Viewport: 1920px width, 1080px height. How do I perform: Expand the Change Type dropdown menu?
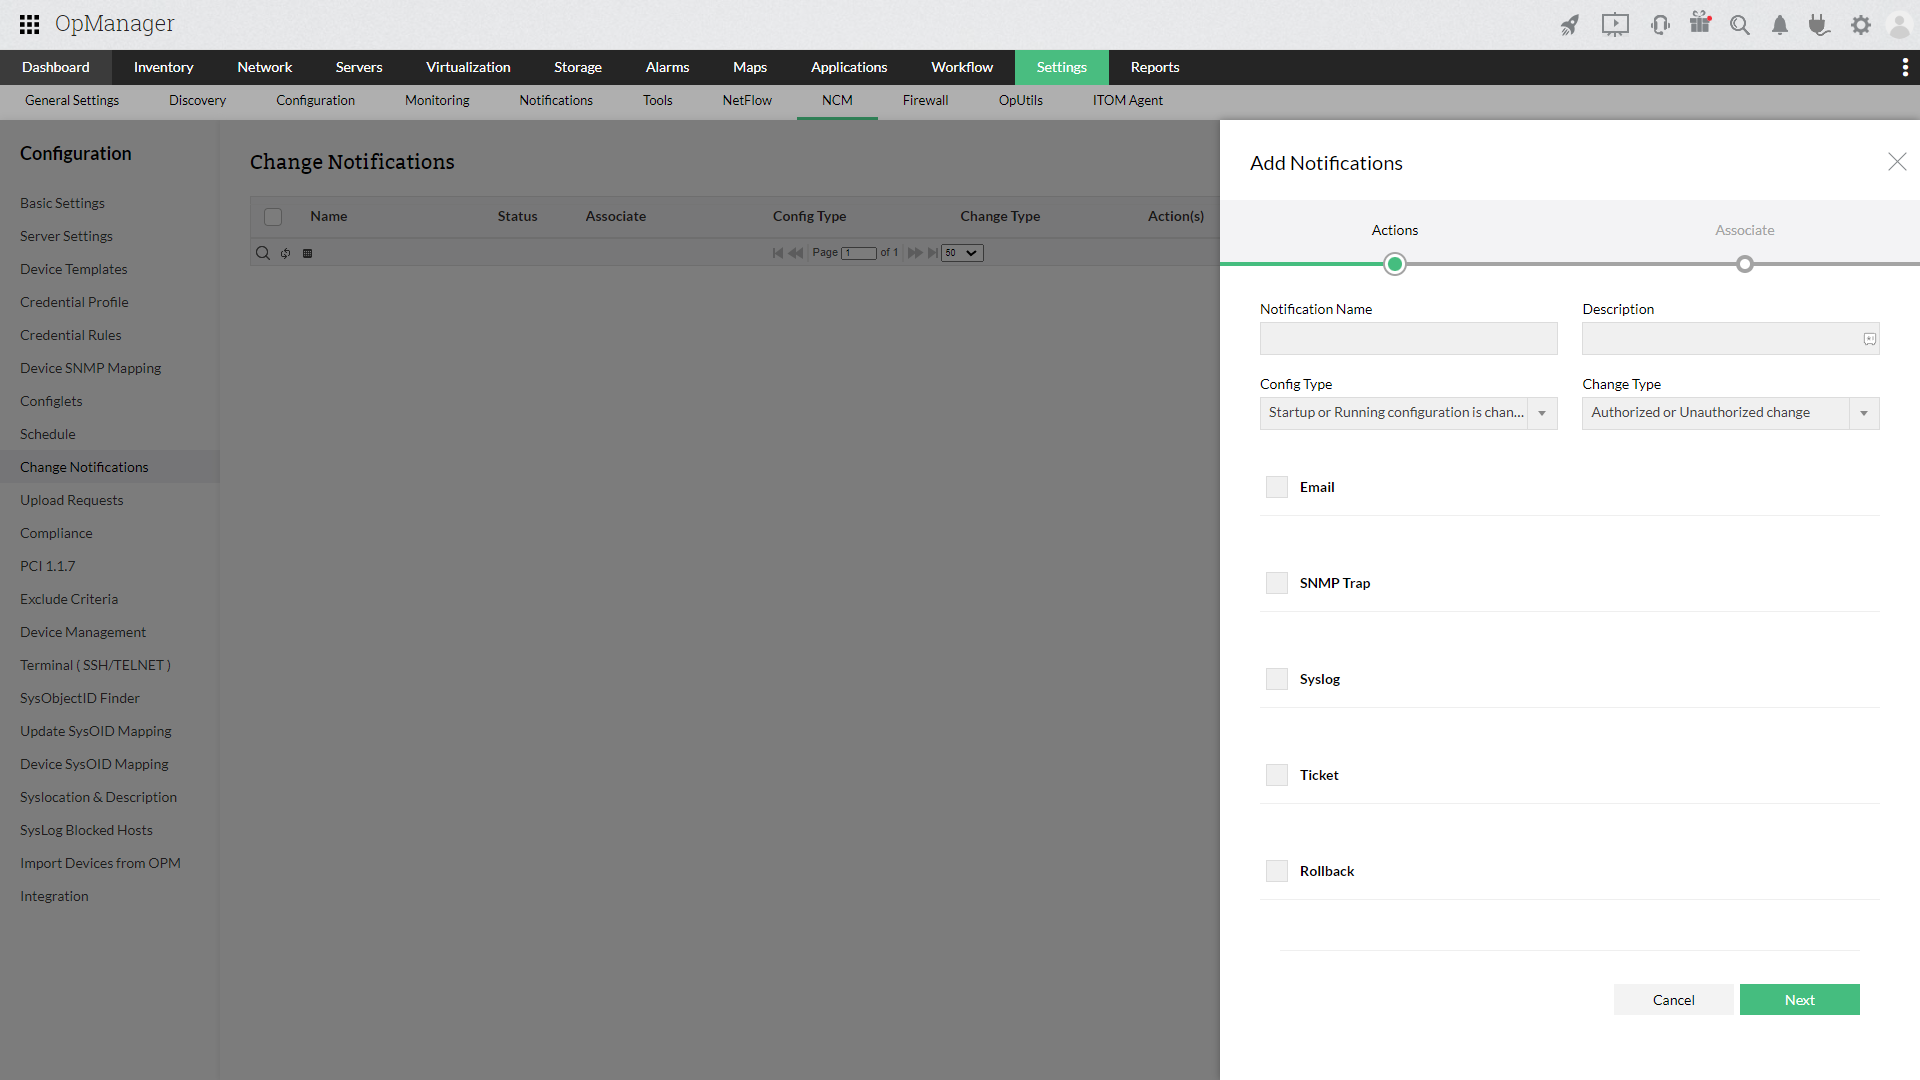tap(1866, 413)
